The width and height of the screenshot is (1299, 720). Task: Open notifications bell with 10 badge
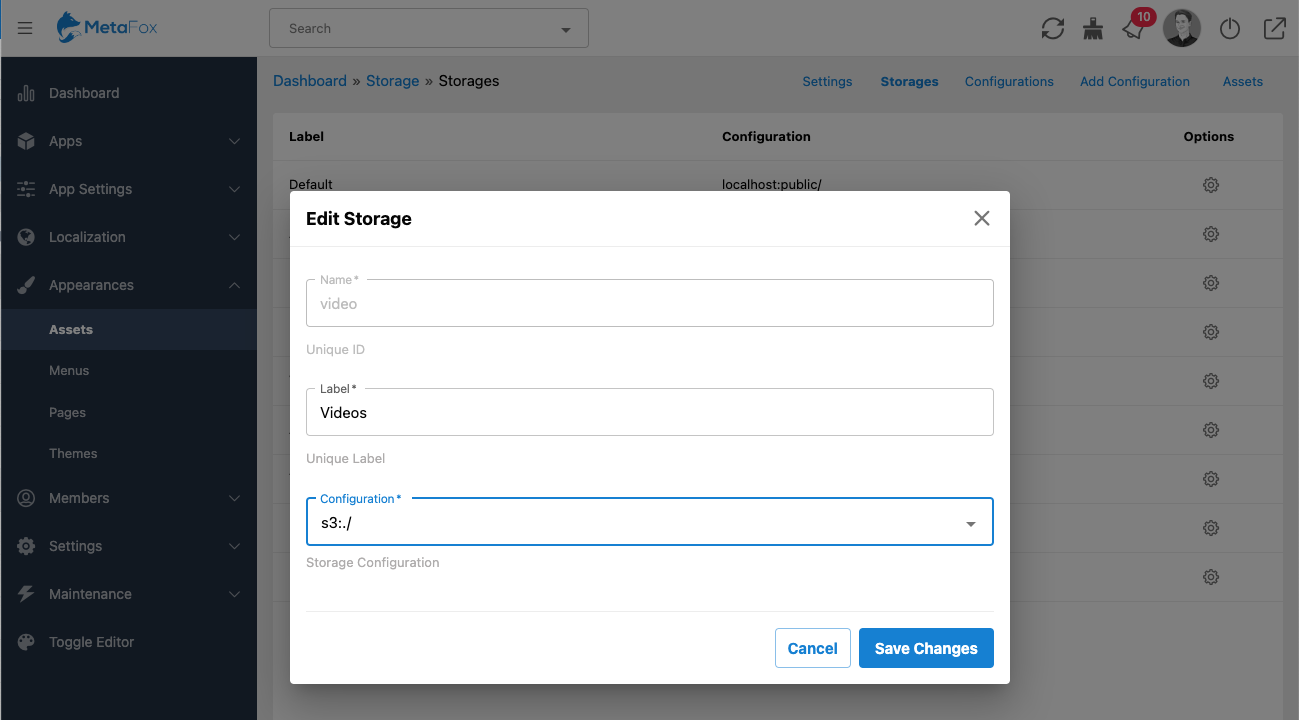pos(1134,28)
